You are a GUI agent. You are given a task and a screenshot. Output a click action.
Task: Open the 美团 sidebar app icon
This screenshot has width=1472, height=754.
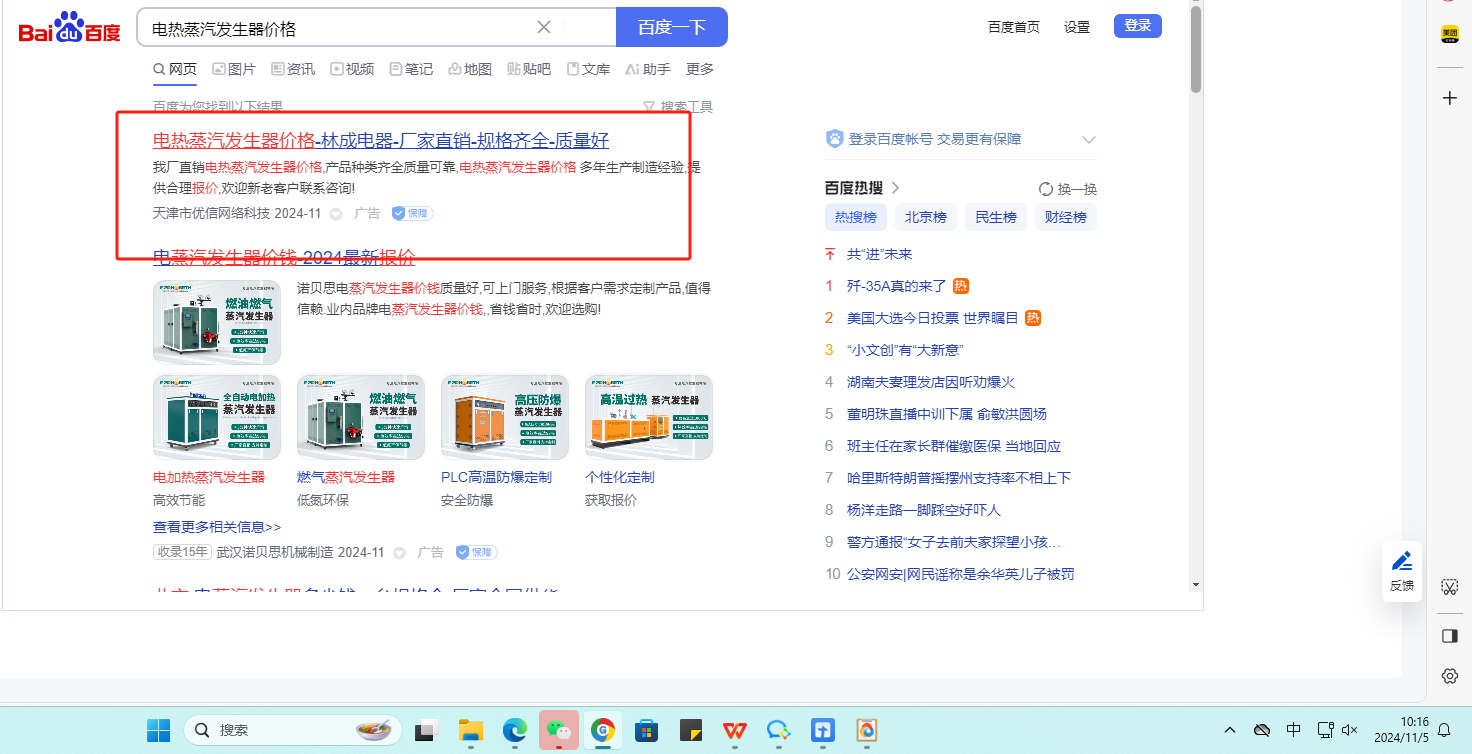click(x=1449, y=34)
